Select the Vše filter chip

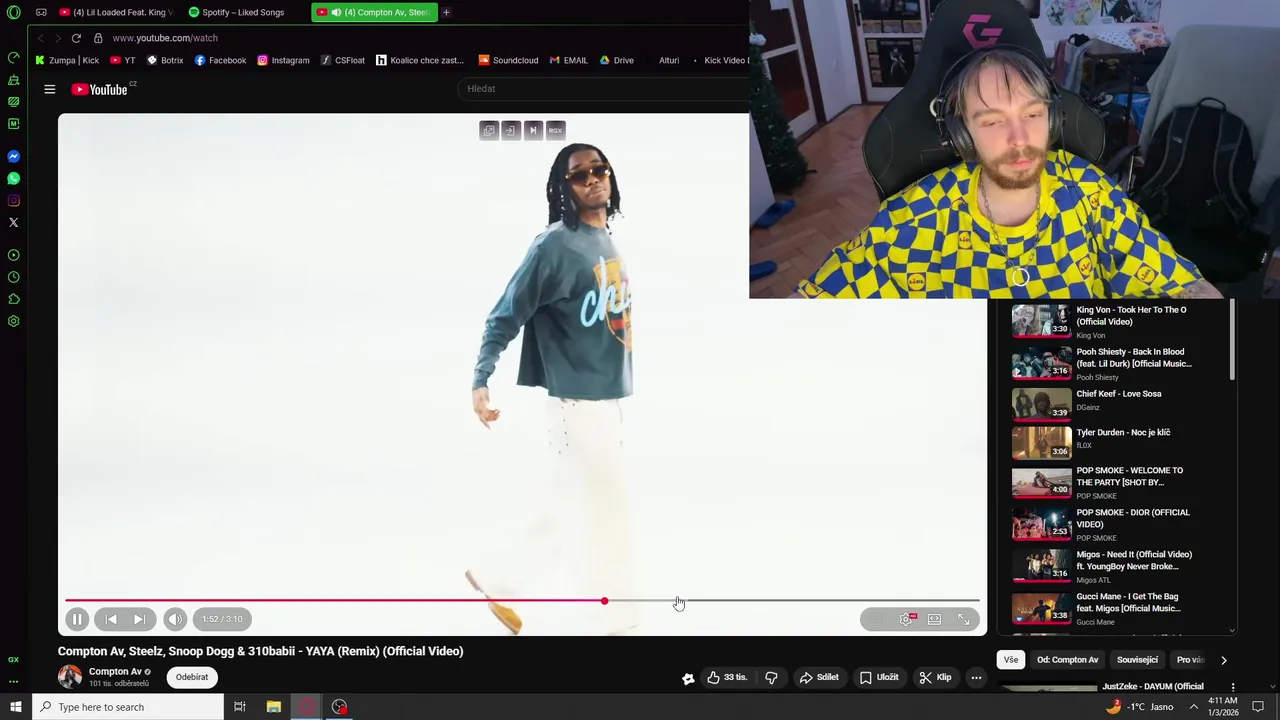pyautogui.click(x=1011, y=660)
